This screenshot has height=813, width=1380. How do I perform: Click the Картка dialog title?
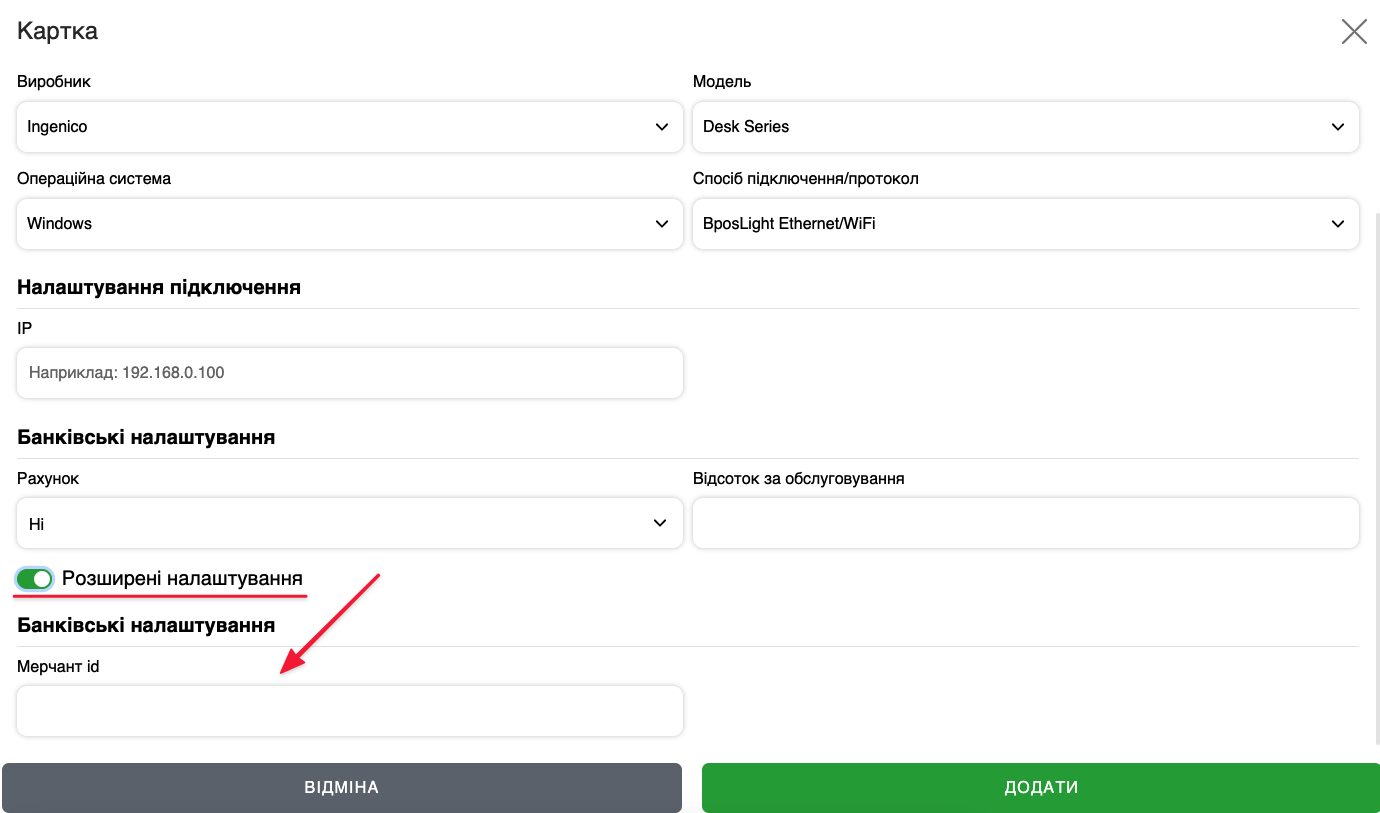click(57, 31)
